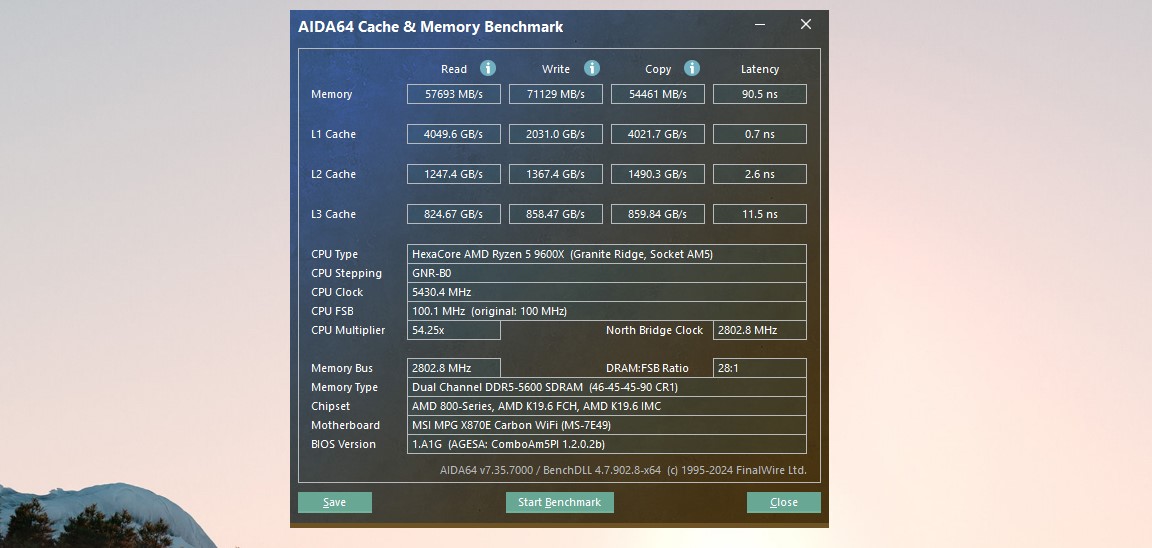Screen dimensions: 1152x548
Task: Click the CPU Type field Ryzen 5 9600X
Action: [606, 254]
